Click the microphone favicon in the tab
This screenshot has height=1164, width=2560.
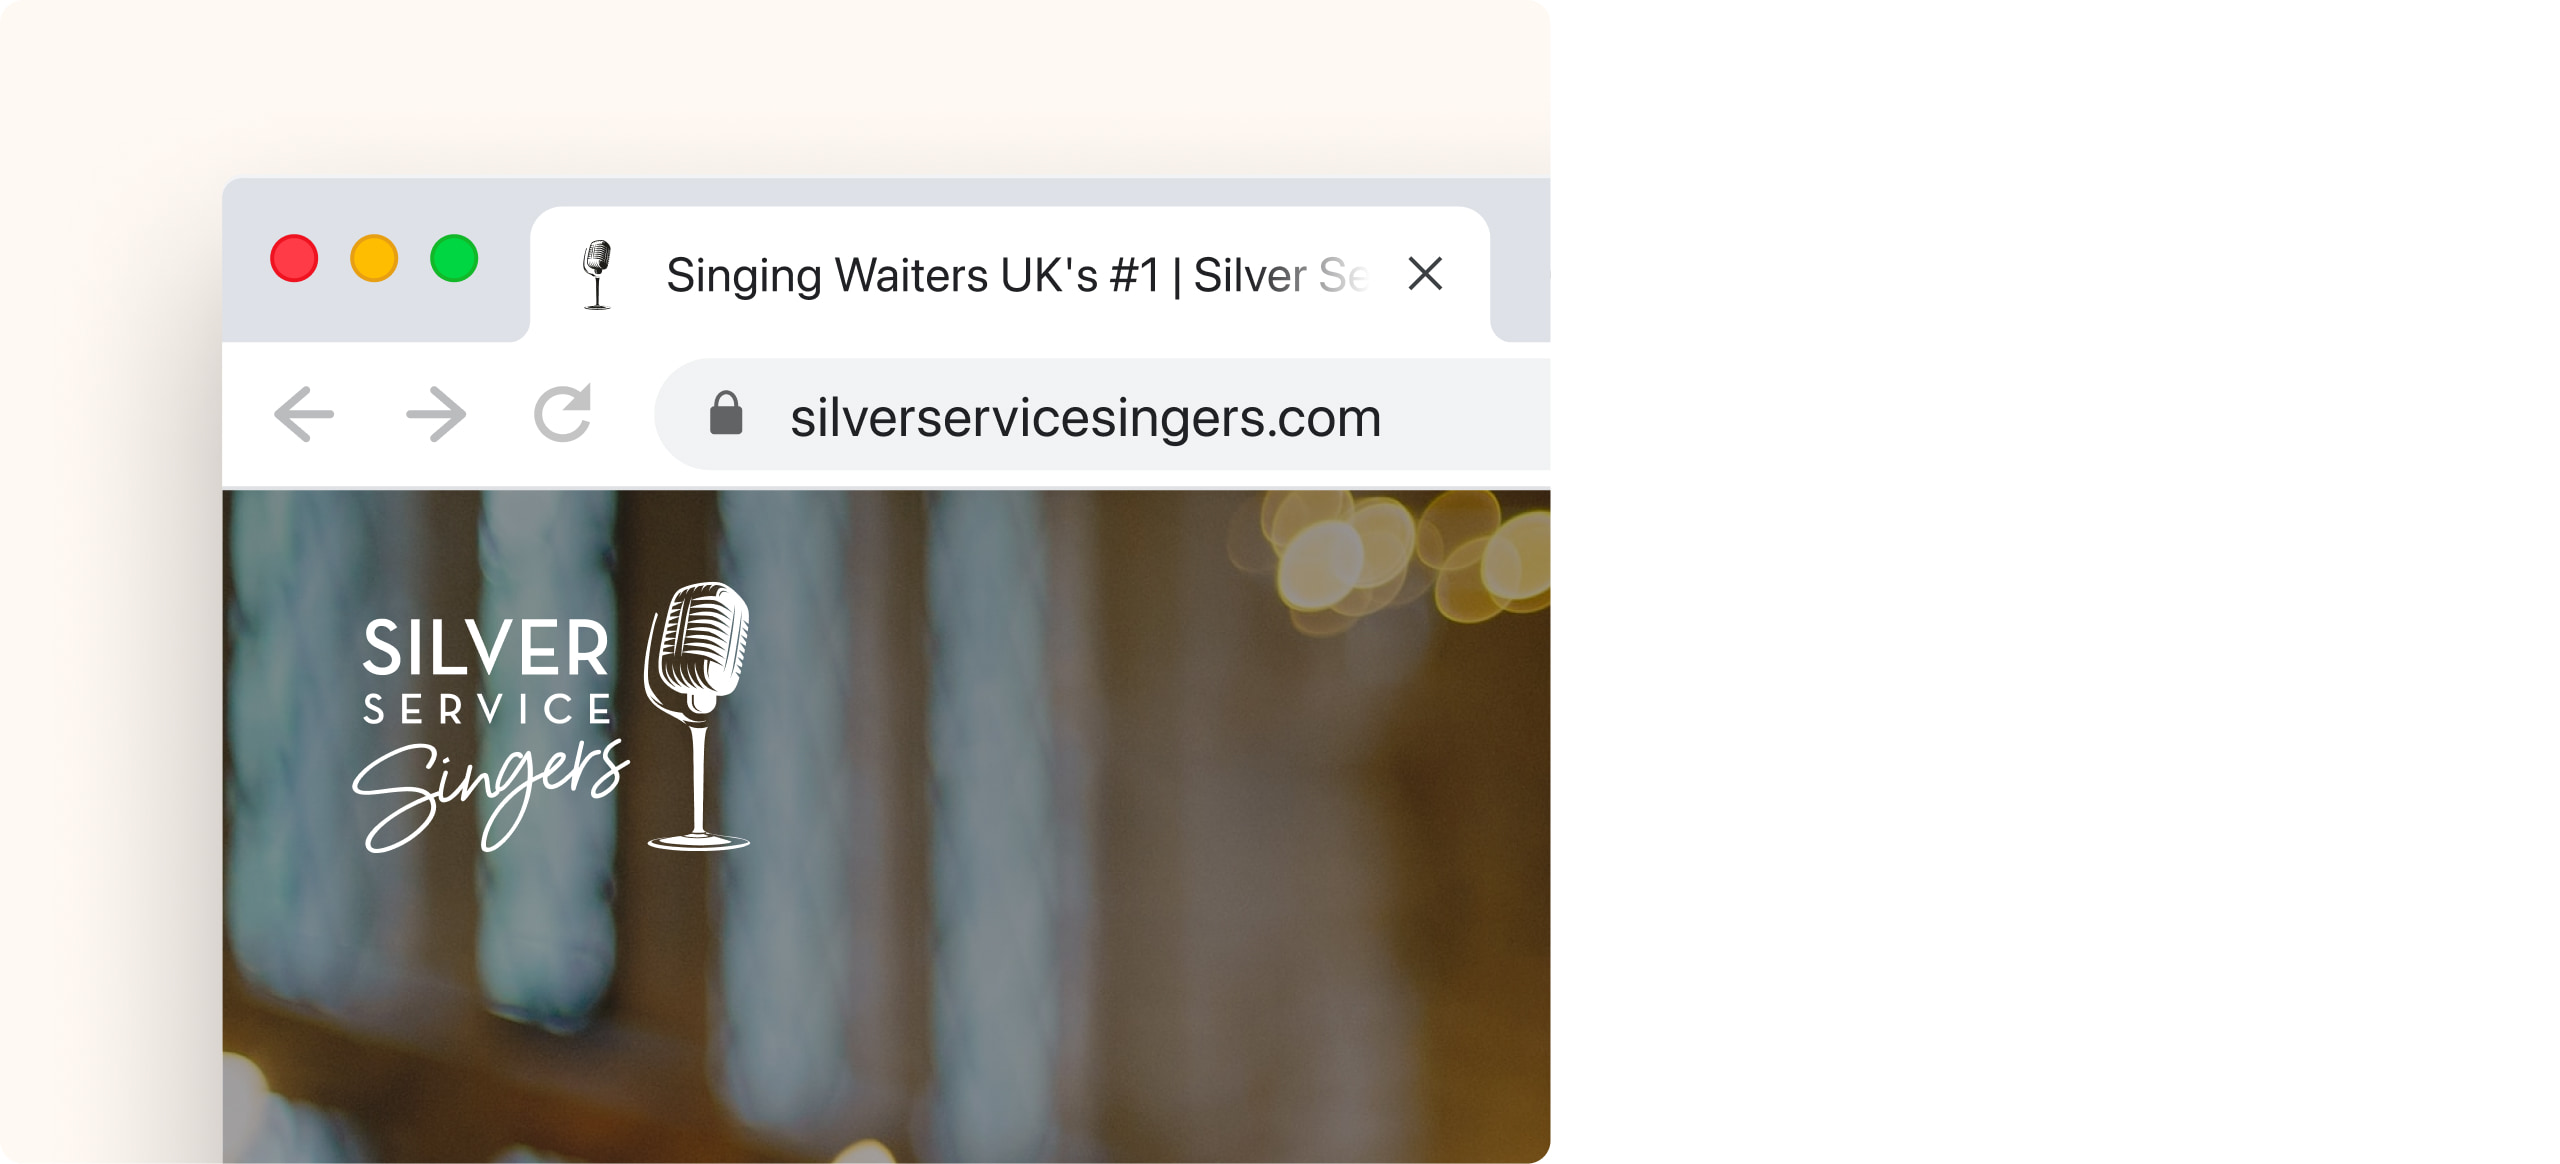597,275
